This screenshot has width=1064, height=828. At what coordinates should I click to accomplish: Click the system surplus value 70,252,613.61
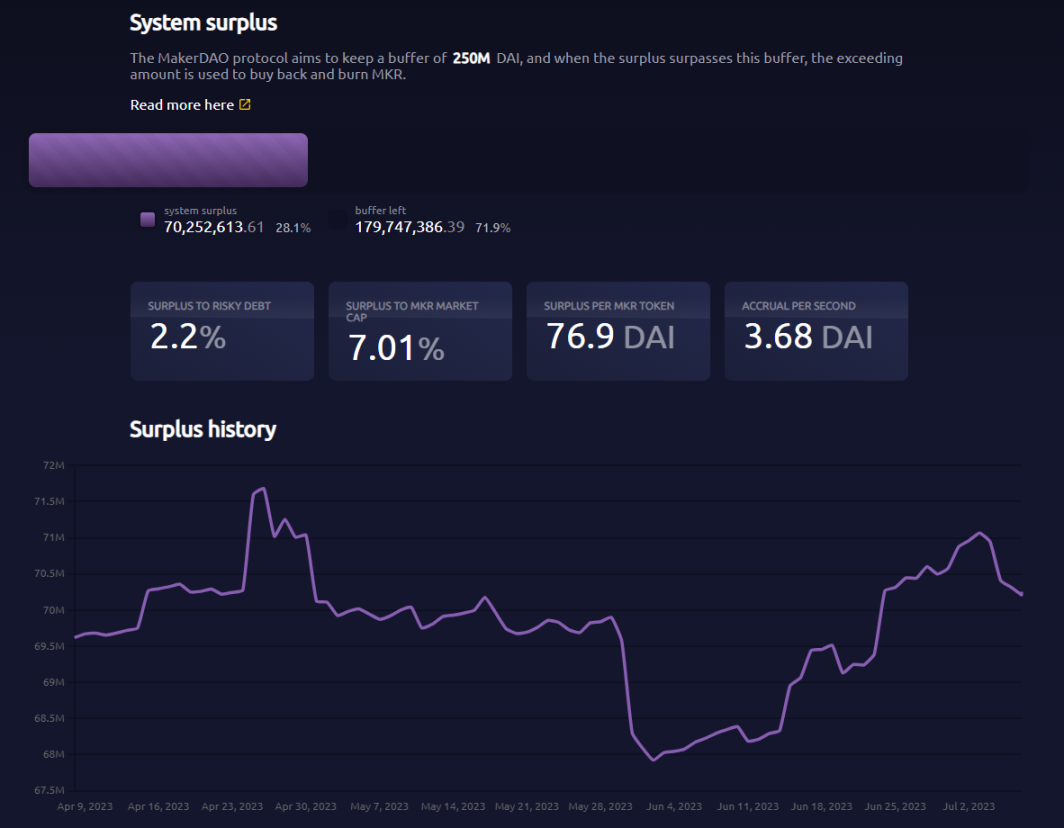[x=214, y=227]
